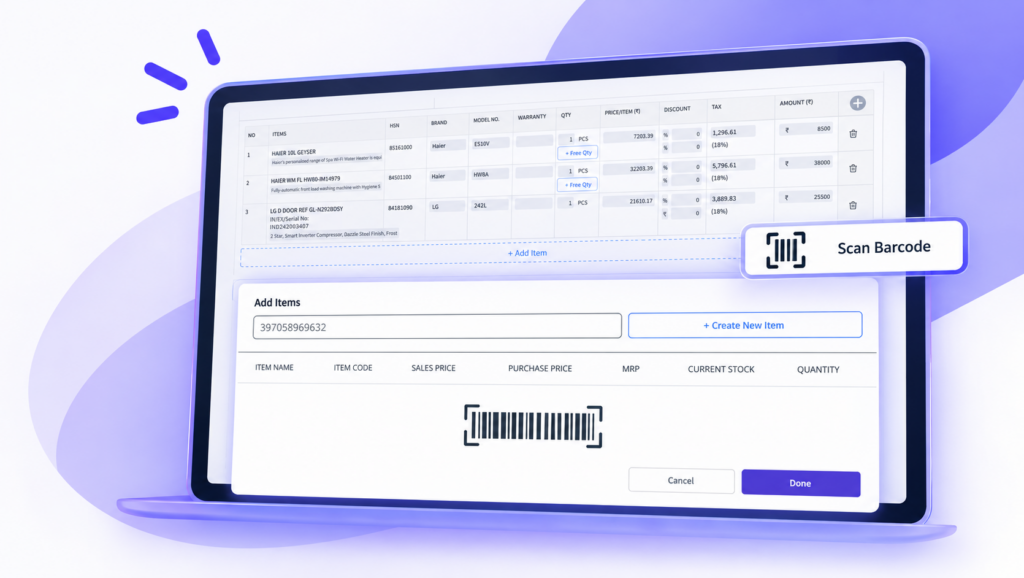Click HSN code 85161000
Image resolution: width=1024 pixels, height=578 pixels.
(x=400, y=148)
